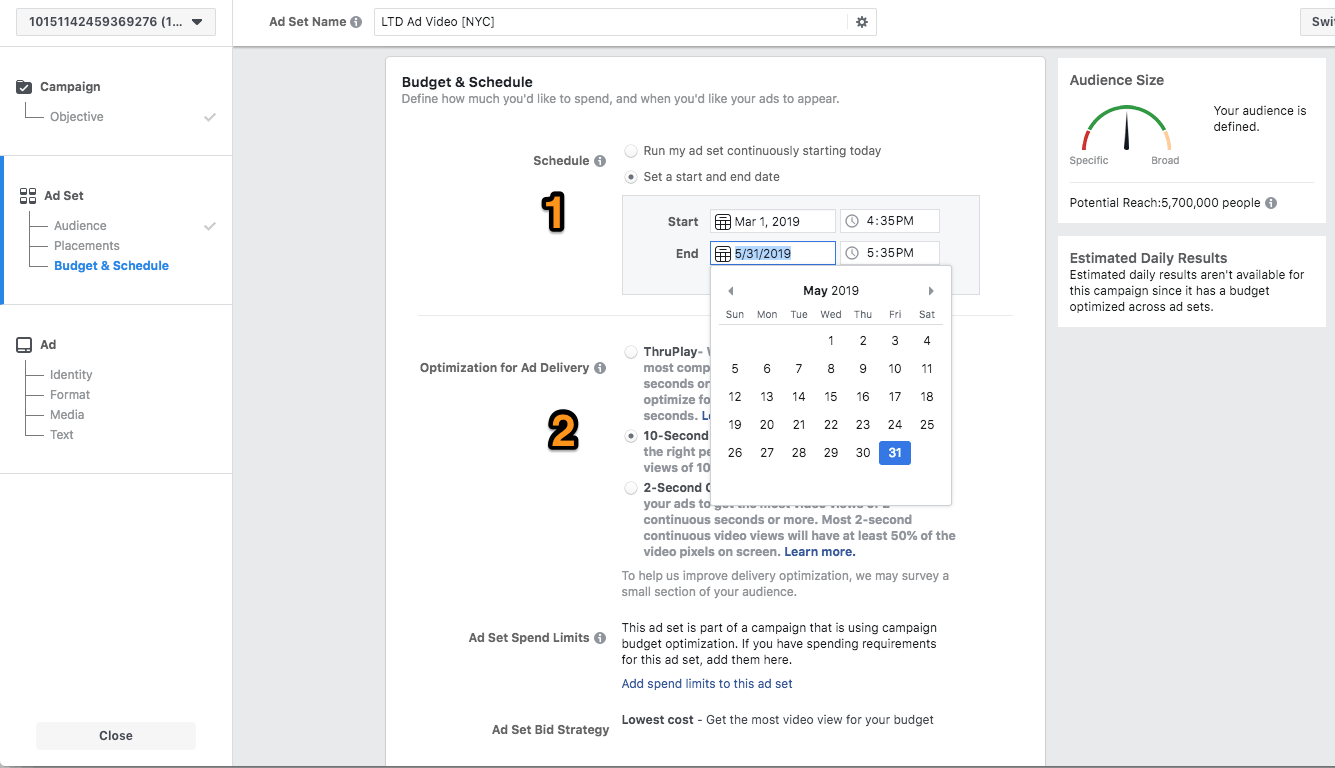Select 10-Second video views option

pos(631,436)
